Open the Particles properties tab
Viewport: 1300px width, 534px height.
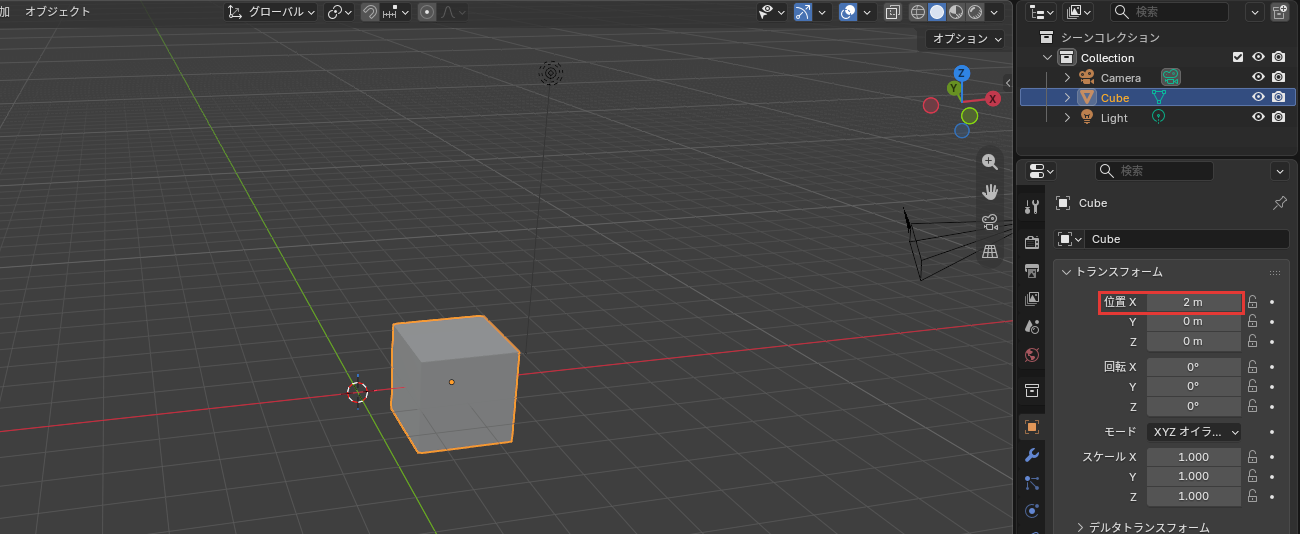[1032, 483]
